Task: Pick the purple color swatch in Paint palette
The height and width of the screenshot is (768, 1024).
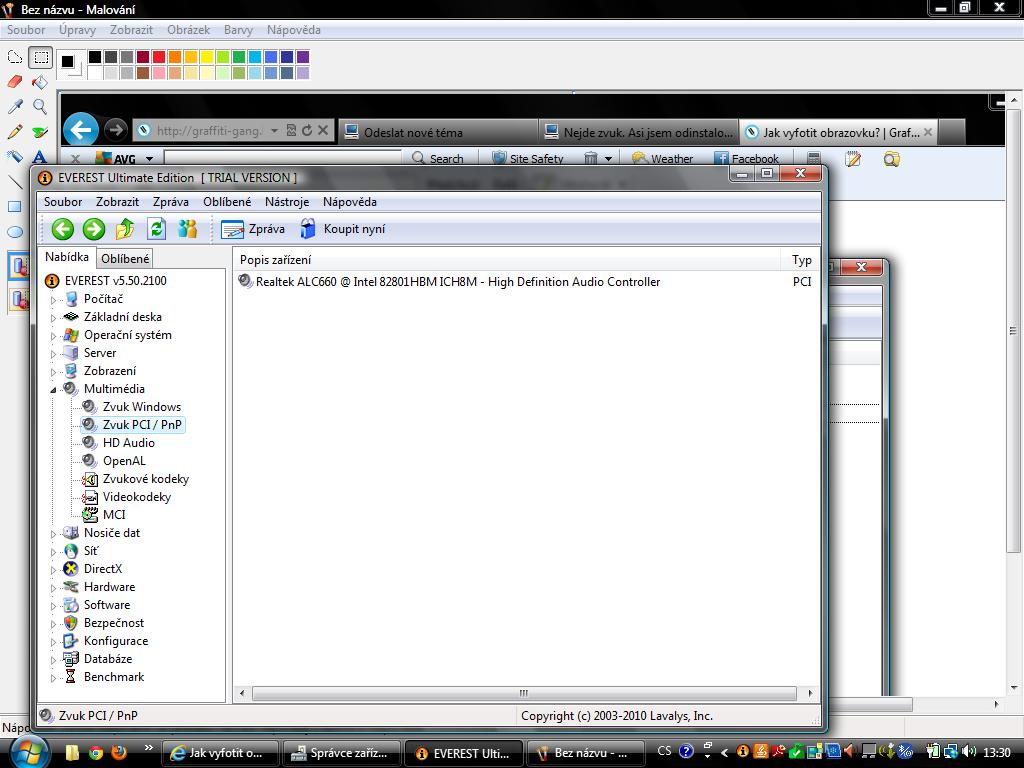Action: (302, 57)
